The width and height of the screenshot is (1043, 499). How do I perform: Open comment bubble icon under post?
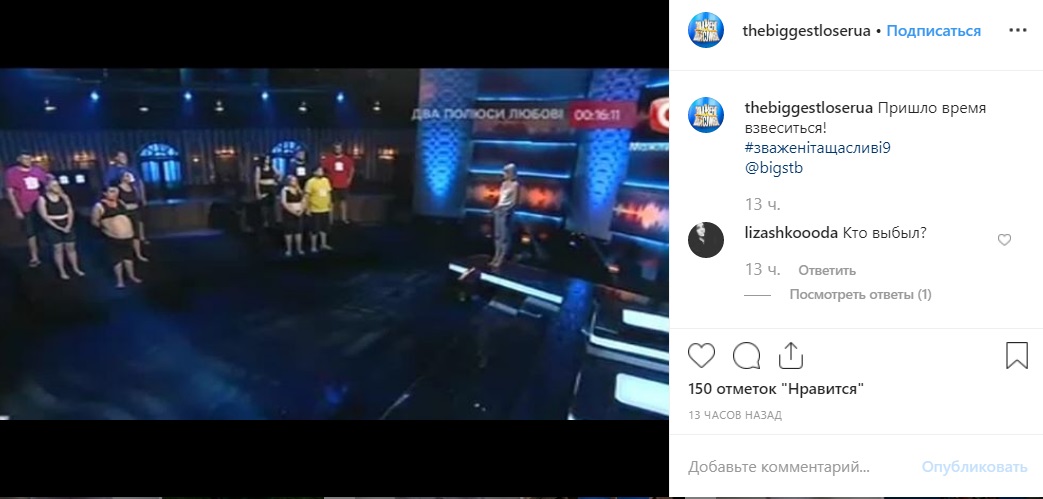[x=746, y=356]
